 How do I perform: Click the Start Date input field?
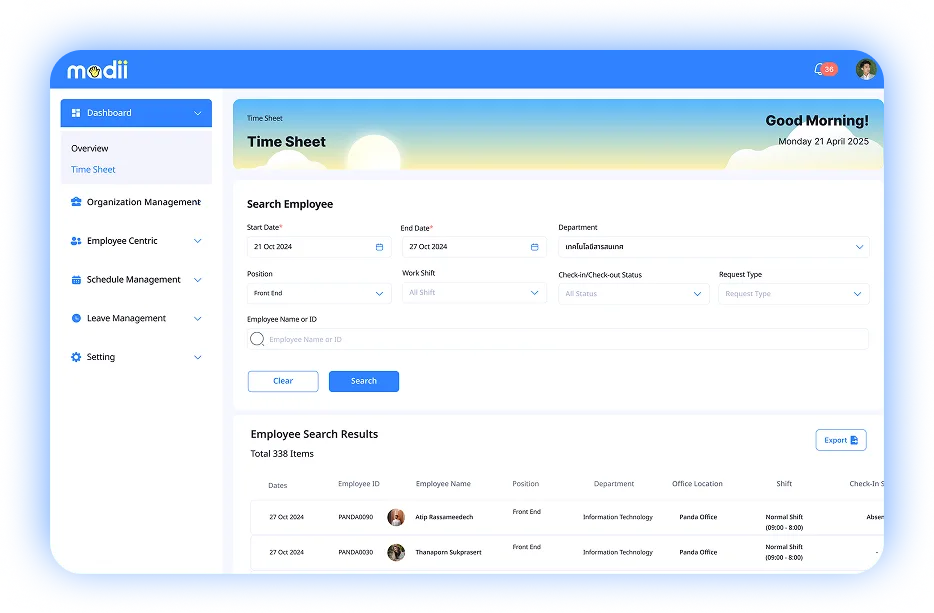[319, 247]
